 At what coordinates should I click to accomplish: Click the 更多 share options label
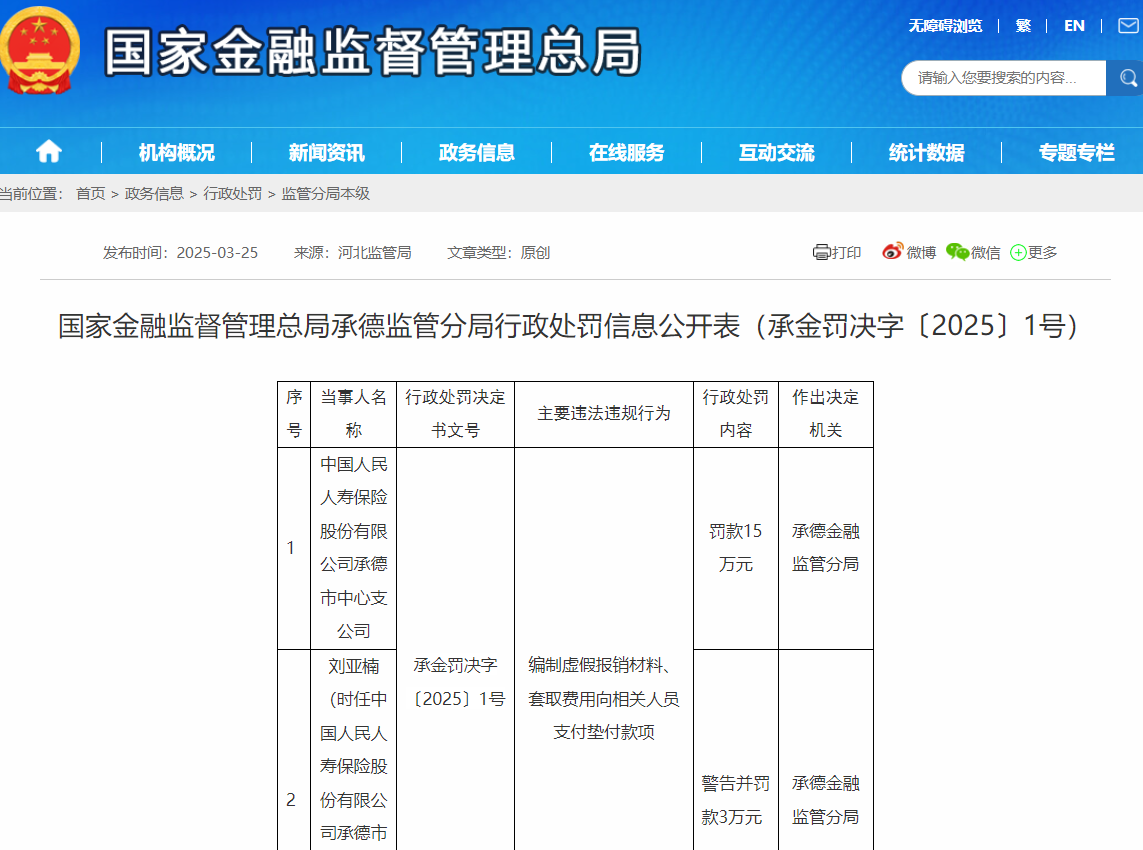(x=1042, y=252)
